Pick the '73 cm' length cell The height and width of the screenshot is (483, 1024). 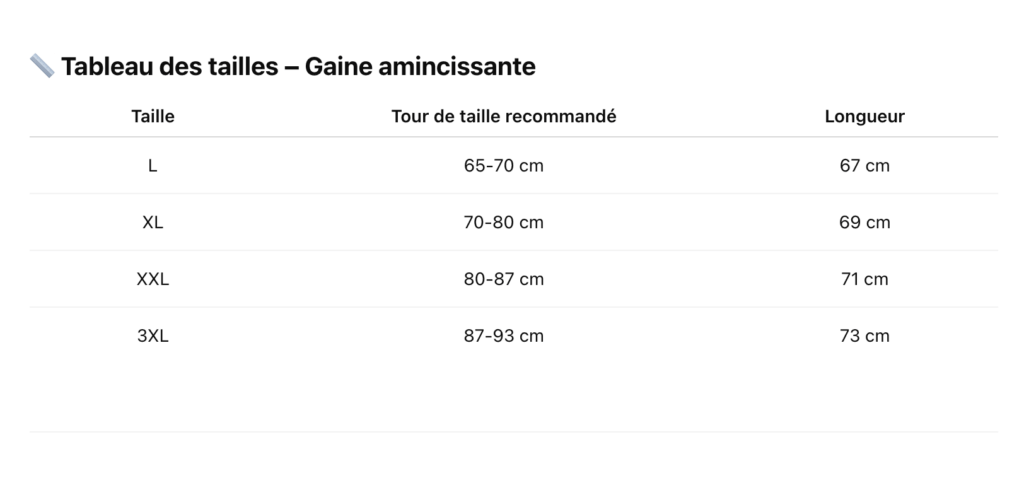pos(864,336)
